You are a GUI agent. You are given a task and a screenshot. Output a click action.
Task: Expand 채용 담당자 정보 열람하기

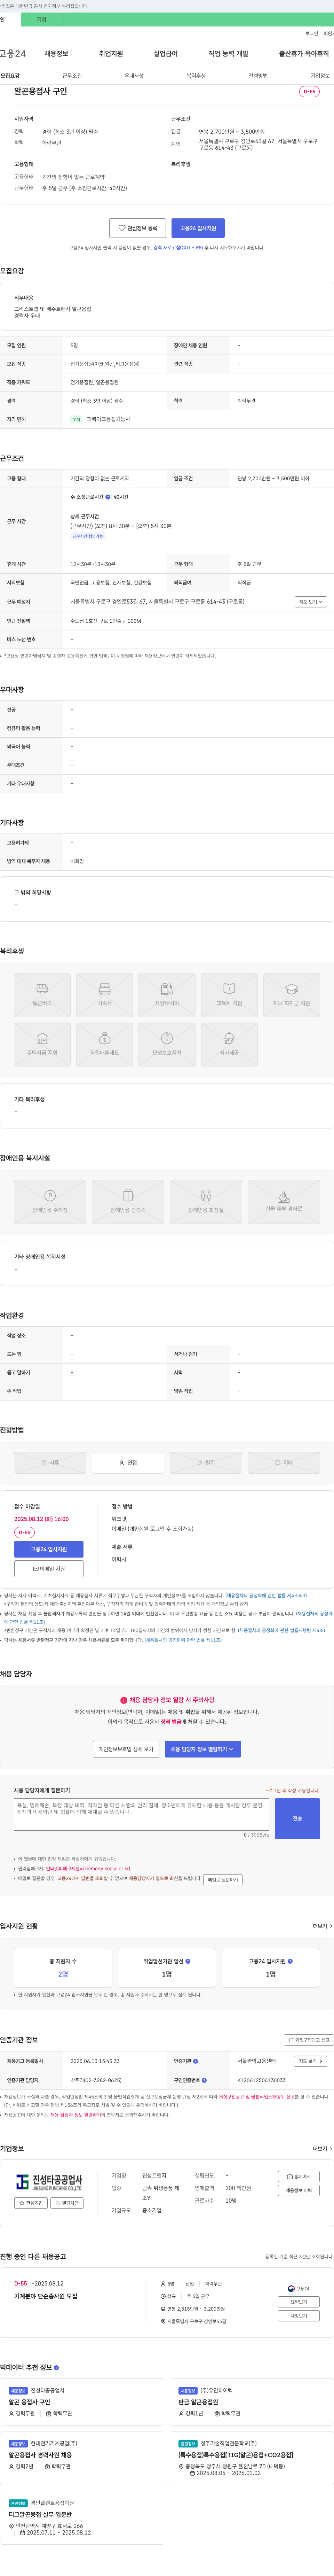pos(203,1749)
